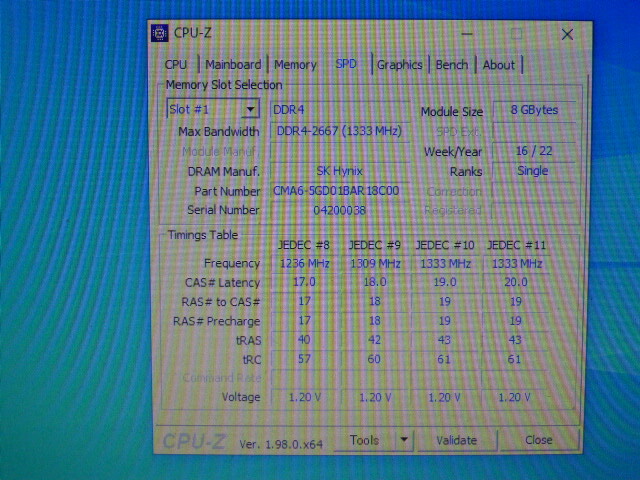Click the JEDEC #8 column header
This screenshot has width=640, height=480.
point(304,245)
